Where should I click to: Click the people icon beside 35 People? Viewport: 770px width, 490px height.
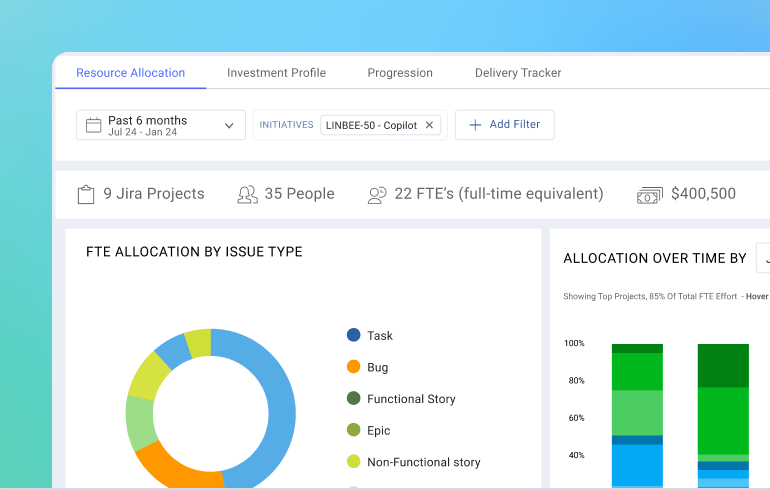(248, 194)
